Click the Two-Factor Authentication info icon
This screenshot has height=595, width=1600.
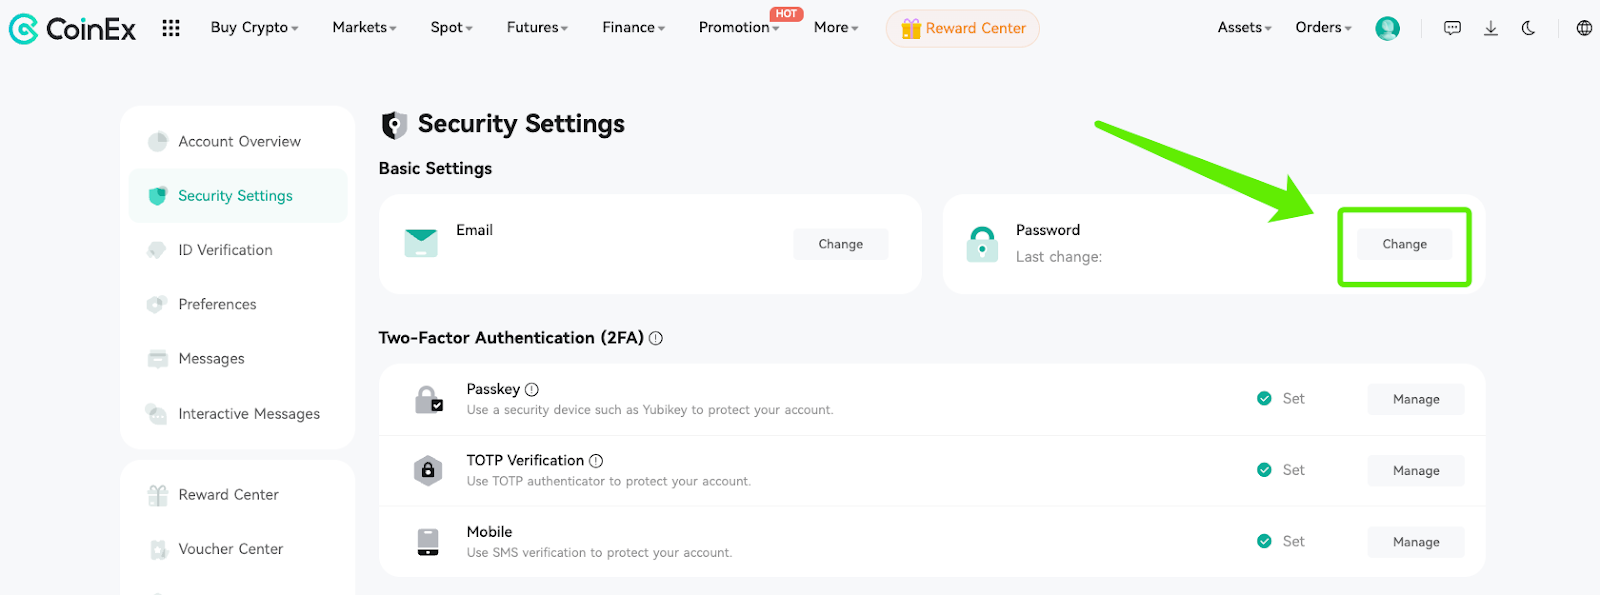[656, 338]
